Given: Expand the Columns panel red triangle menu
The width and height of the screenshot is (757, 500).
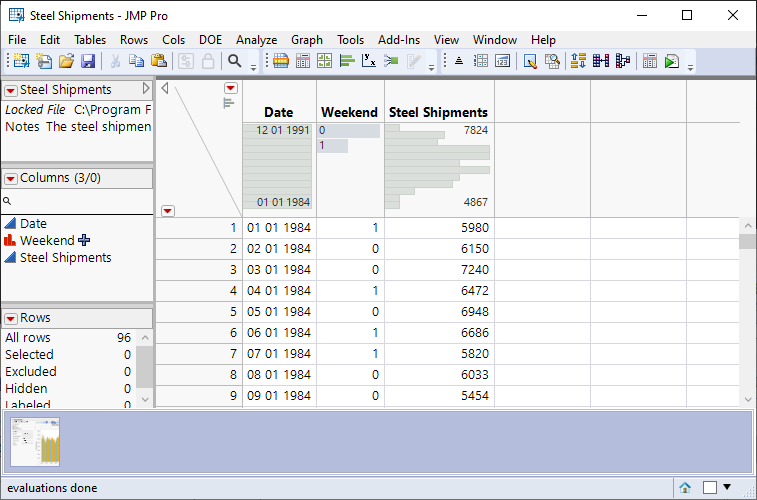Looking at the screenshot, I should (11, 178).
